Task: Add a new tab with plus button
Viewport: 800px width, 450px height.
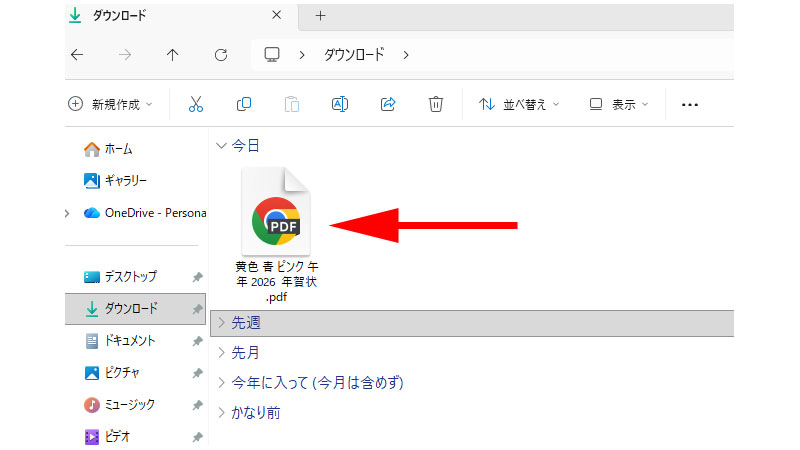Action: tap(320, 16)
